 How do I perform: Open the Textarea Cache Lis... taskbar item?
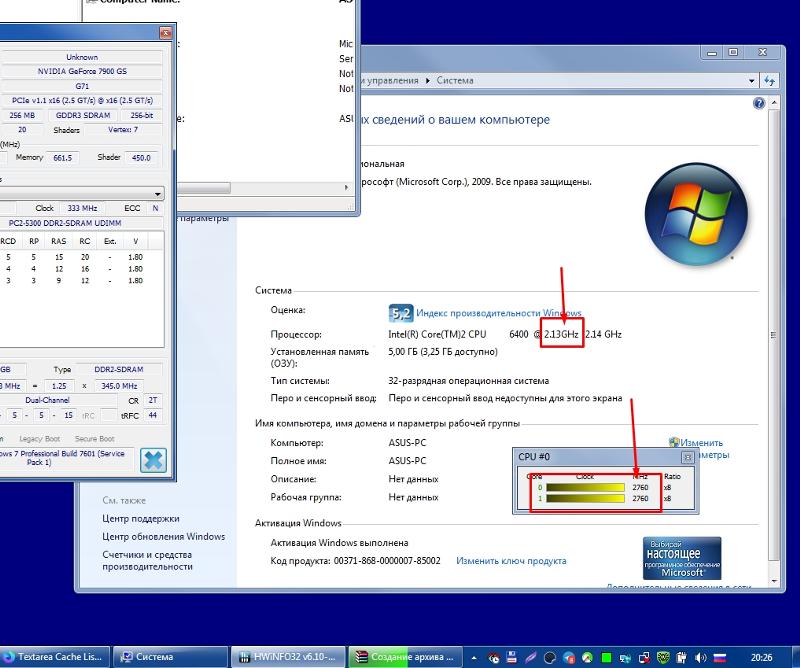point(54,657)
